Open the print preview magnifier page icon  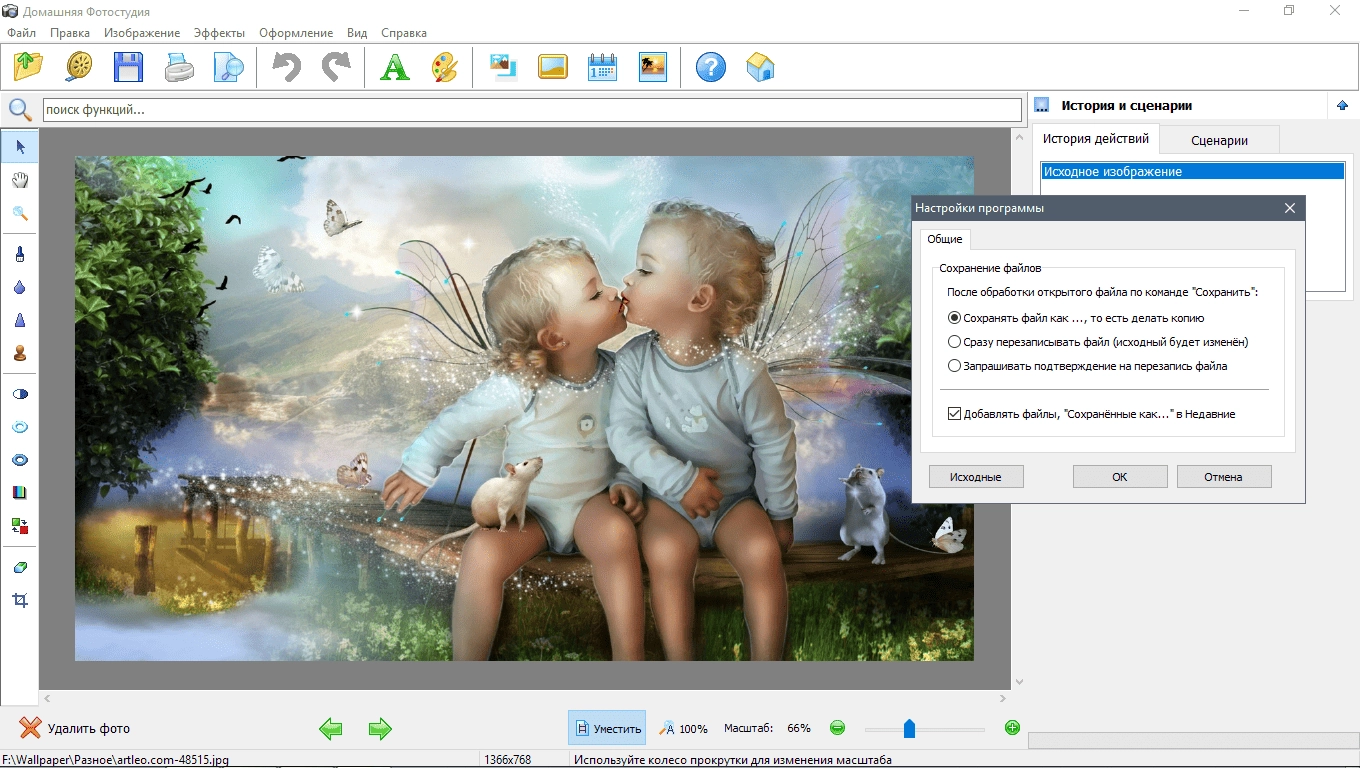[229, 67]
